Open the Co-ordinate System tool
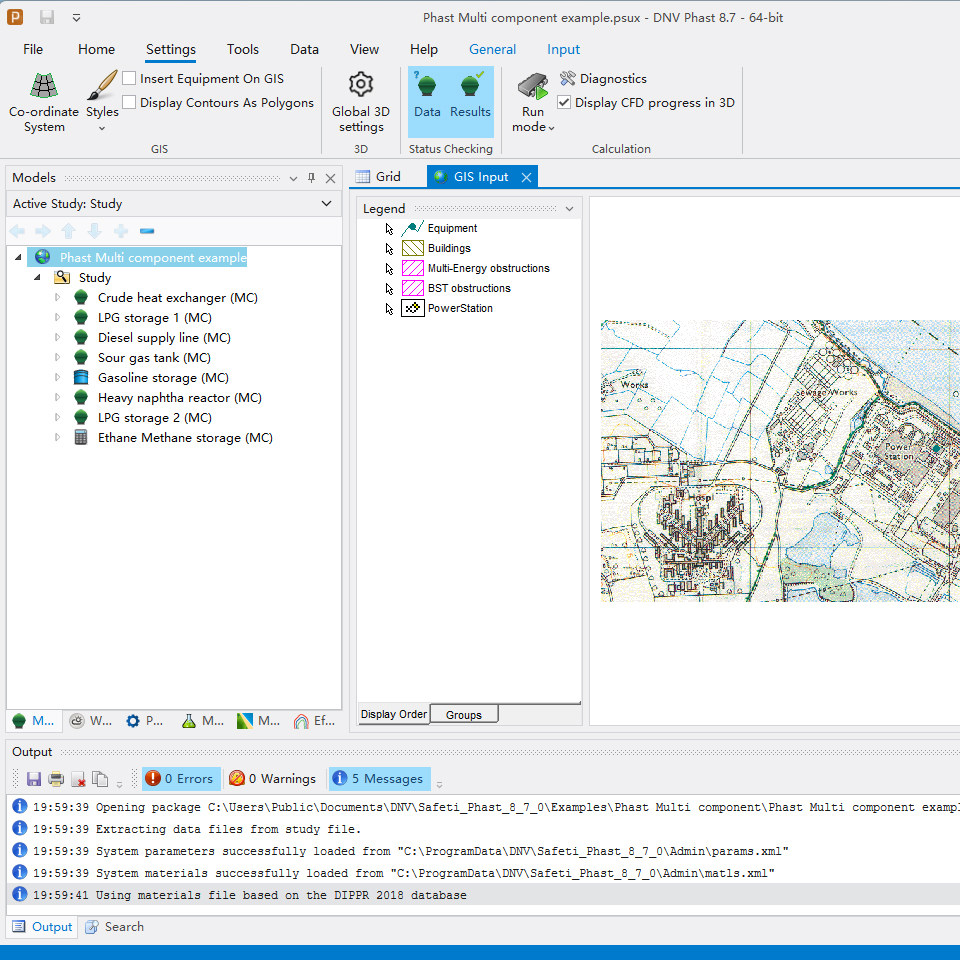This screenshot has height=960, width=960. pyautogui.click(x=44, y=102)
